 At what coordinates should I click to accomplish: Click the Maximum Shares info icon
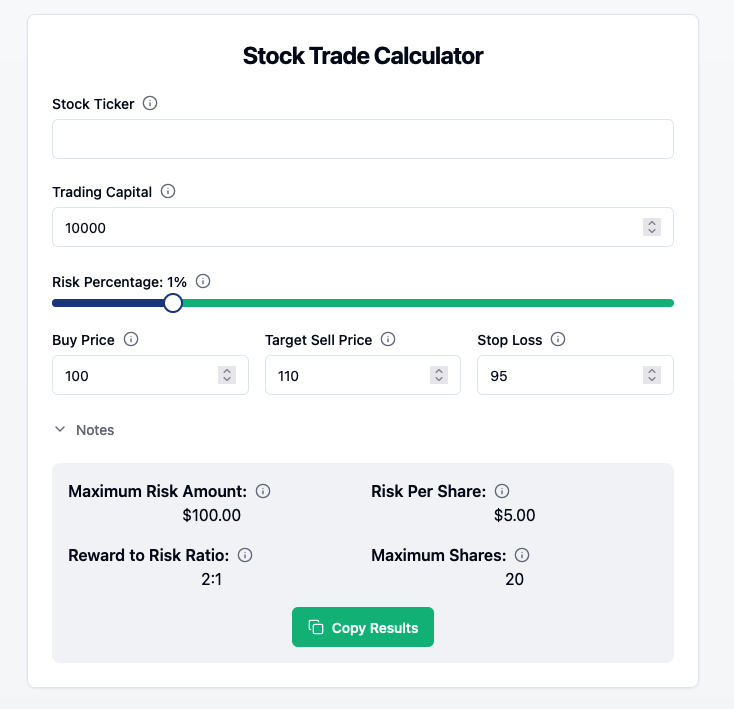click(522, 555)
